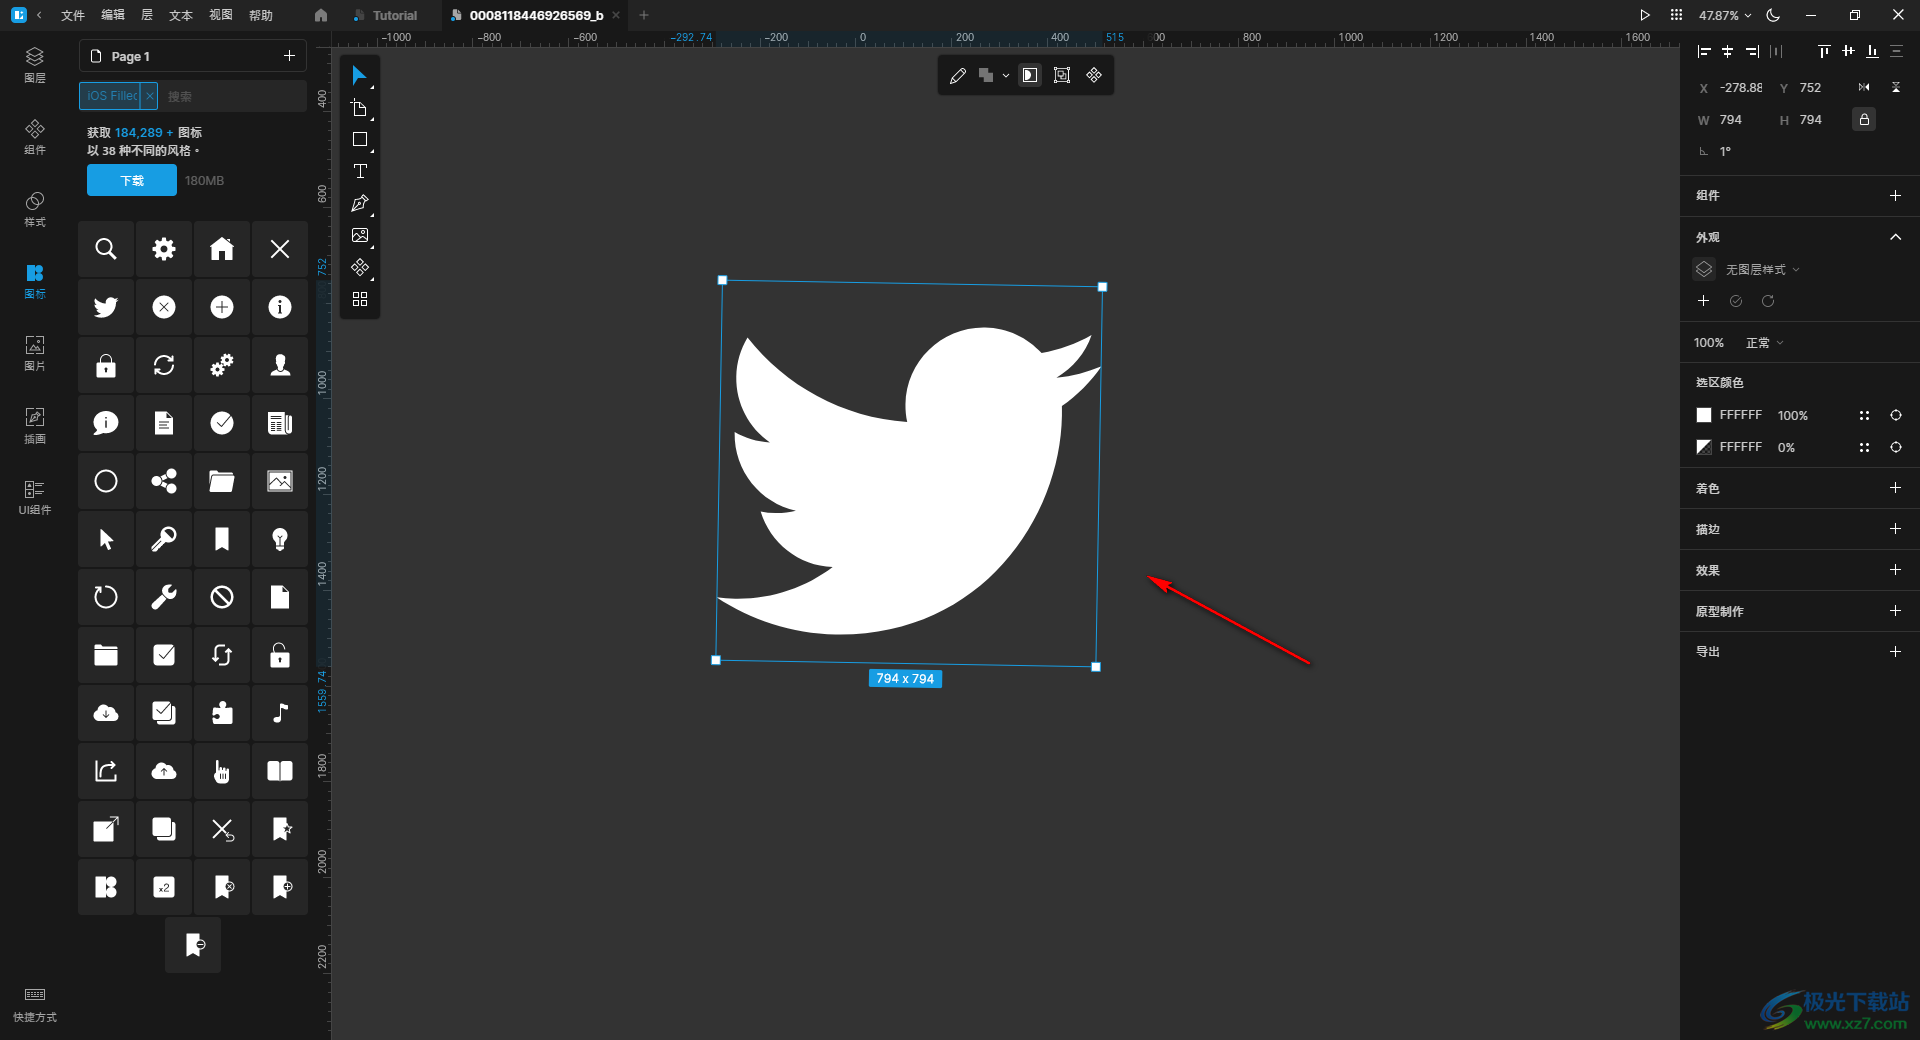Add a 着色 fill with plus
This screenshot has height=1040, width=1920.
pyautogui.click(x=1895, y=488)
